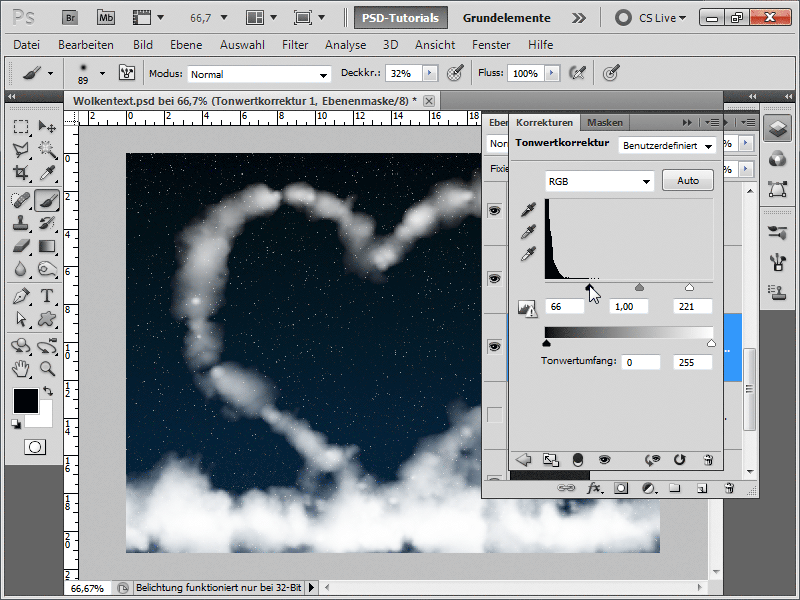This screenshot has width=800, height=600.
Task: Open the zoom level 66,7 dropdown
Action: coord(223,18)
